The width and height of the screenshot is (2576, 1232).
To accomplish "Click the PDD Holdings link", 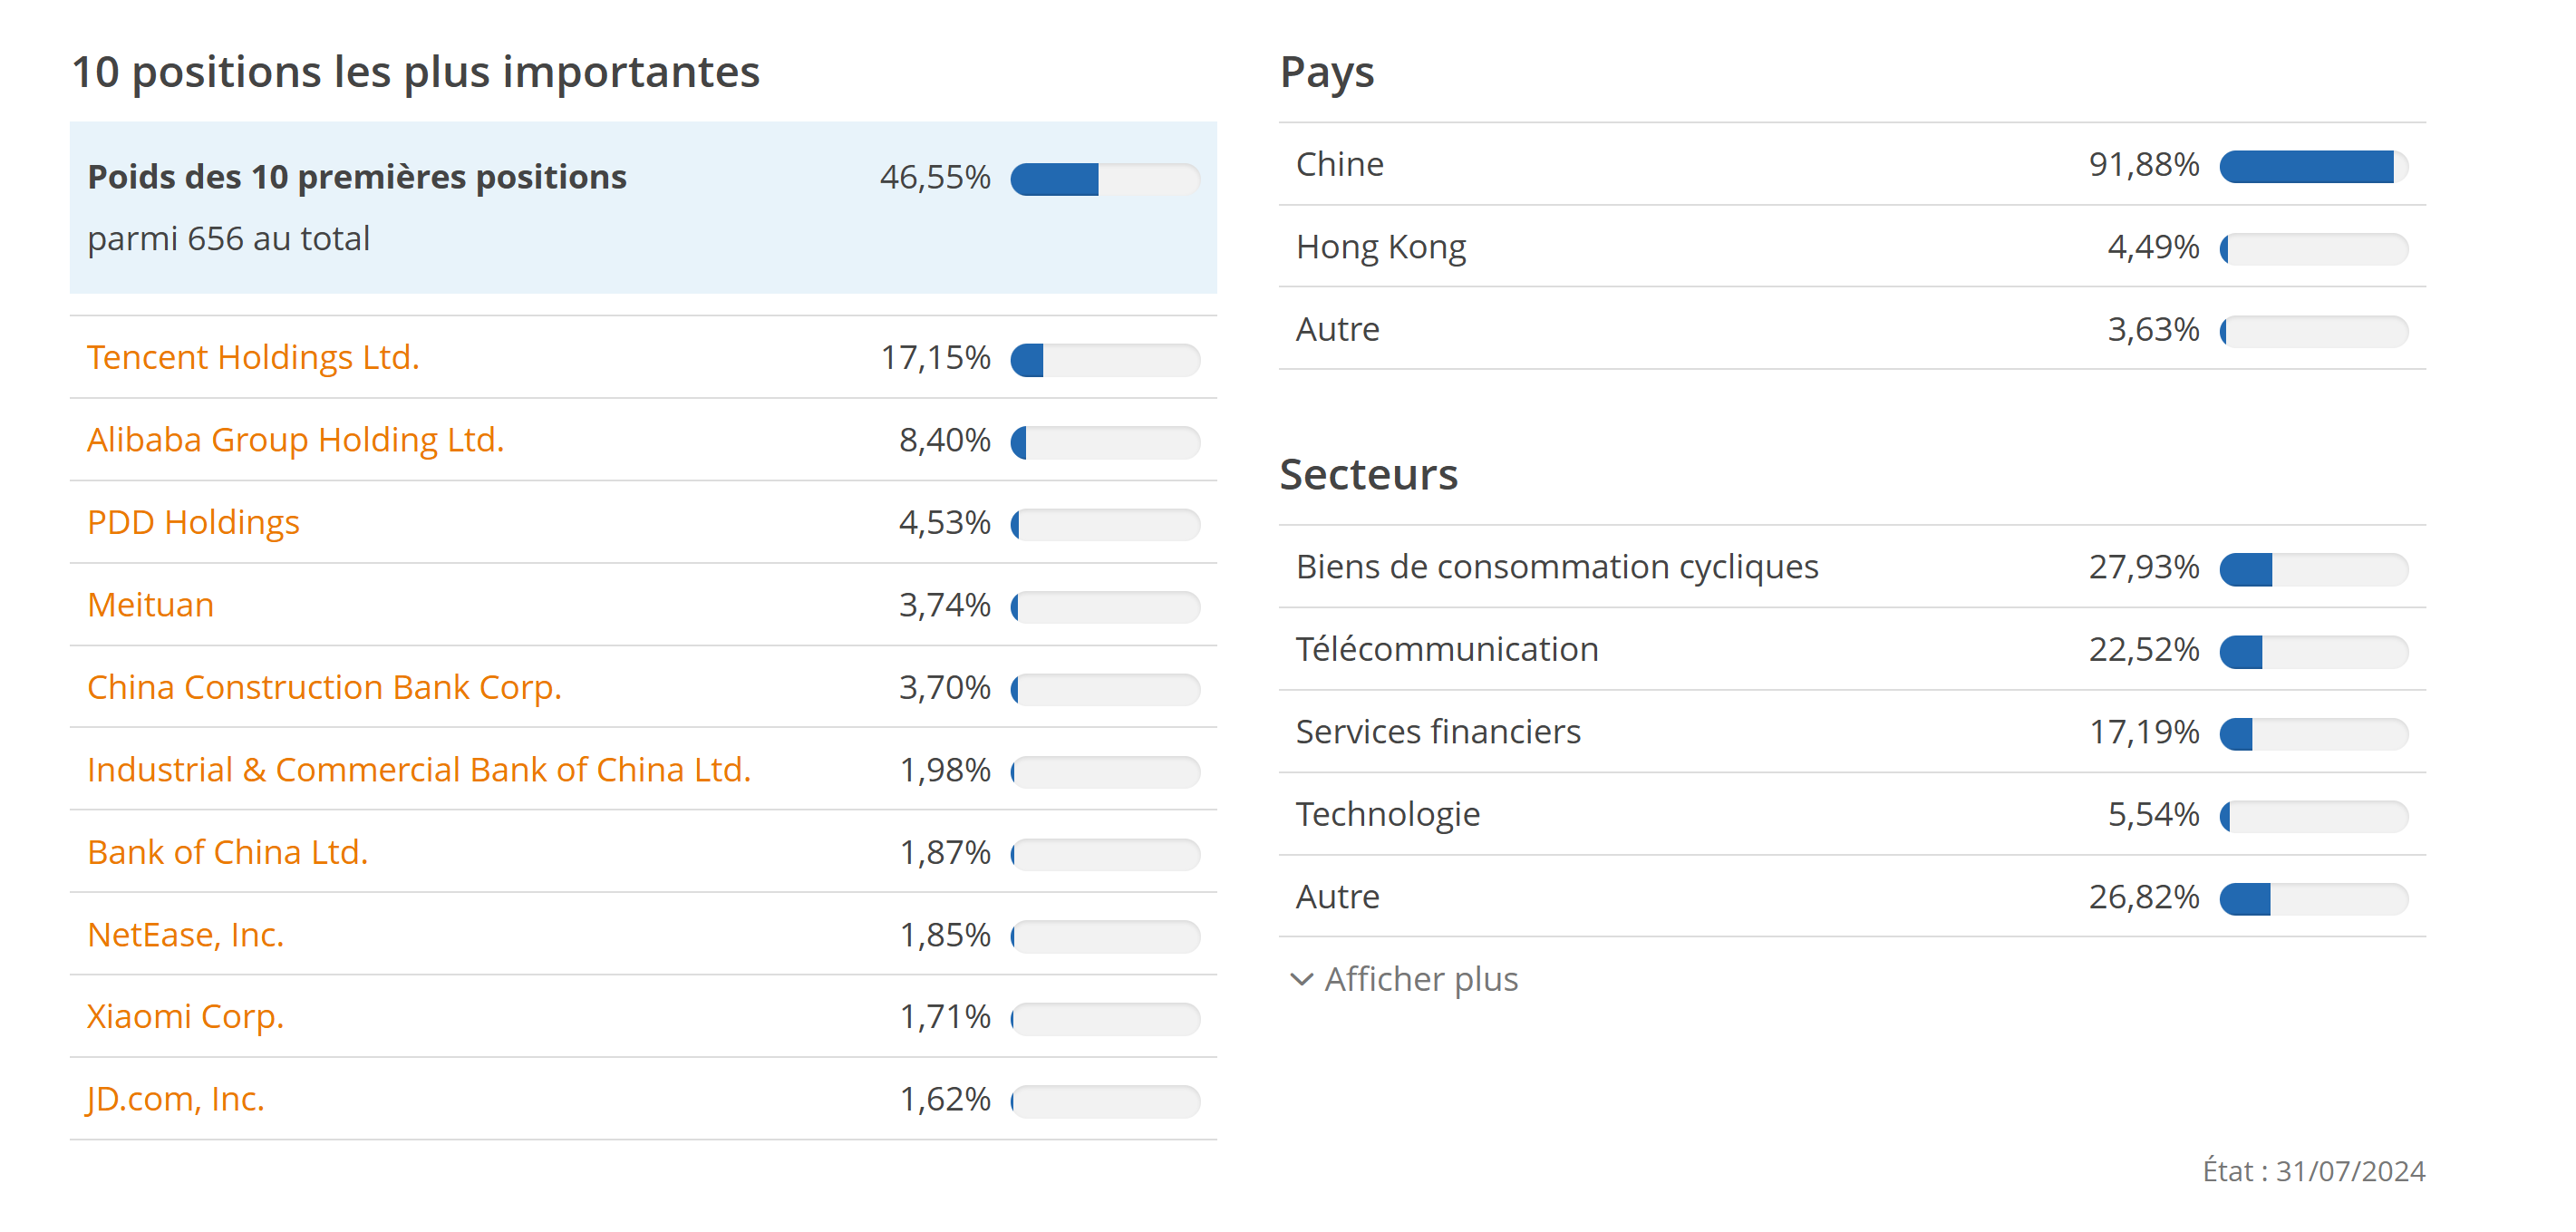I will (193, 522).
